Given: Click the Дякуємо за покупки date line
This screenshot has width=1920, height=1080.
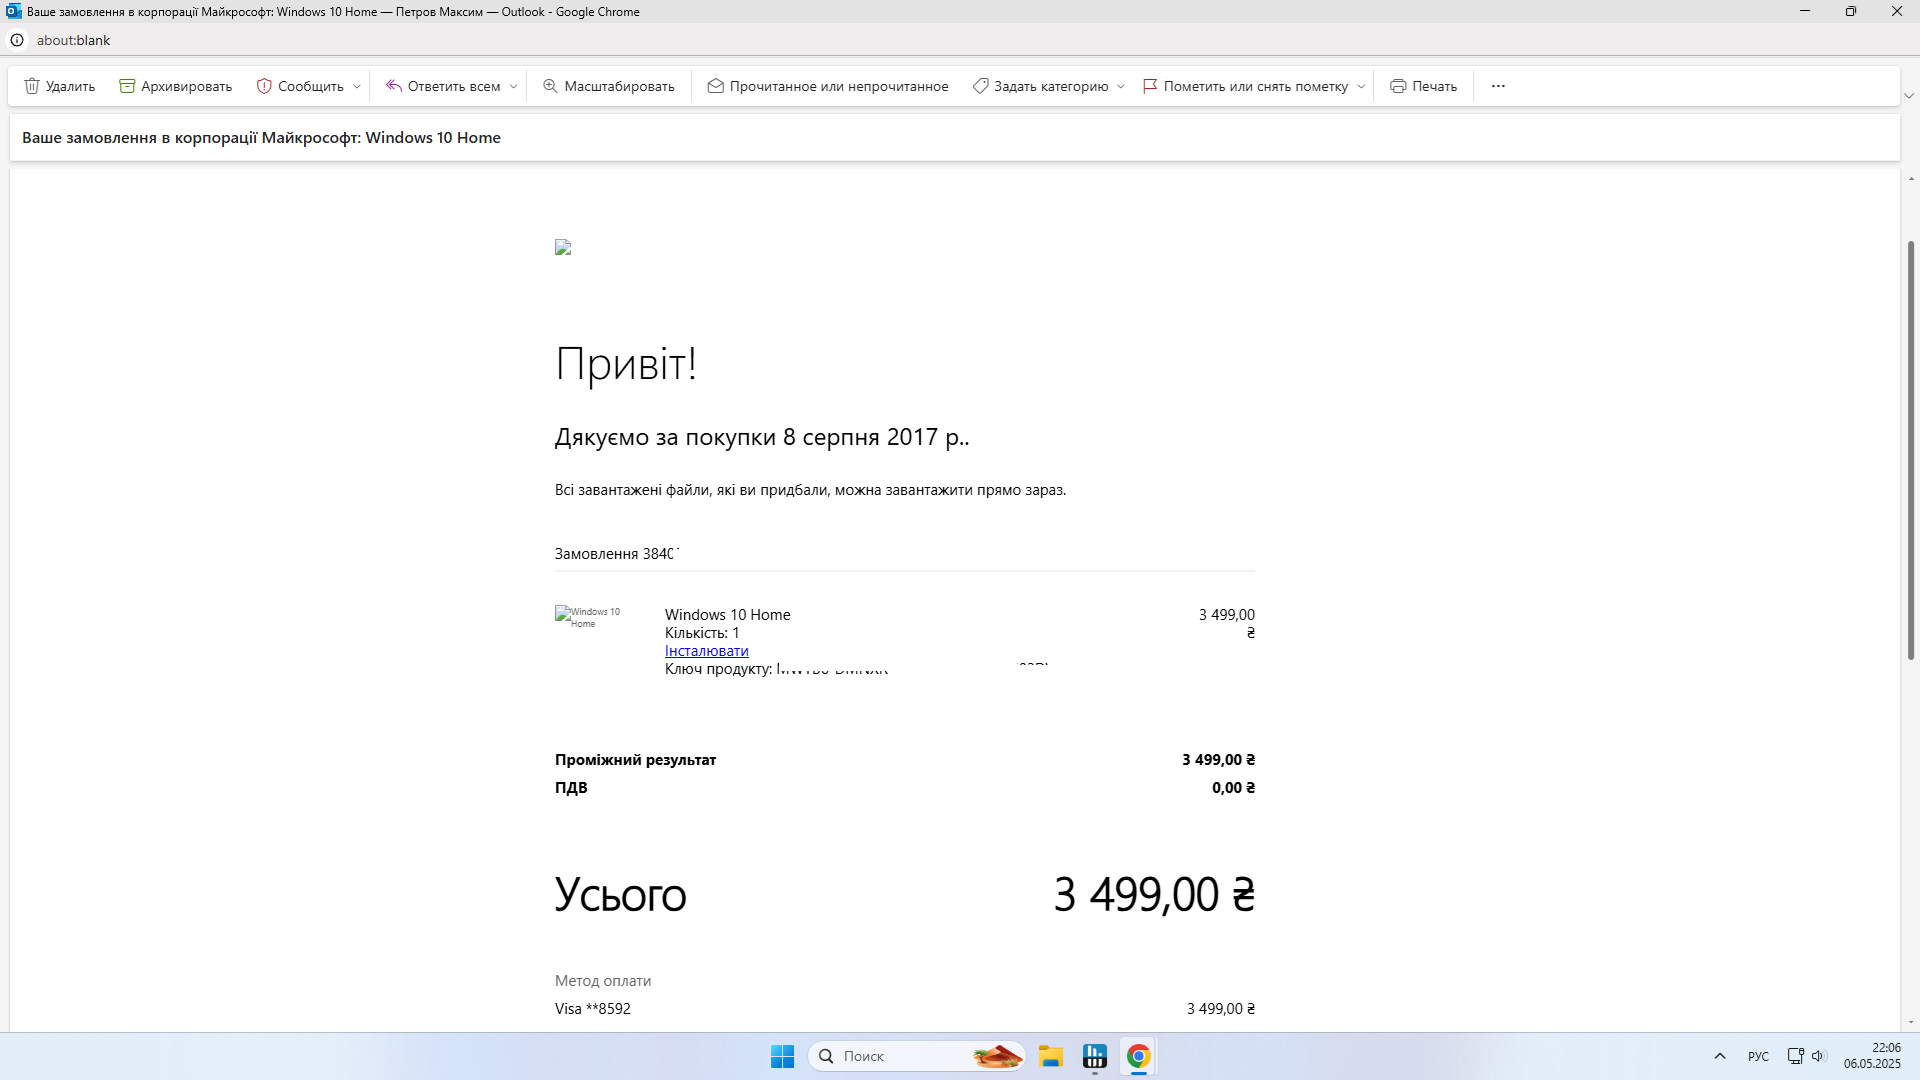Looking at the screenshot, I should 762,438.
